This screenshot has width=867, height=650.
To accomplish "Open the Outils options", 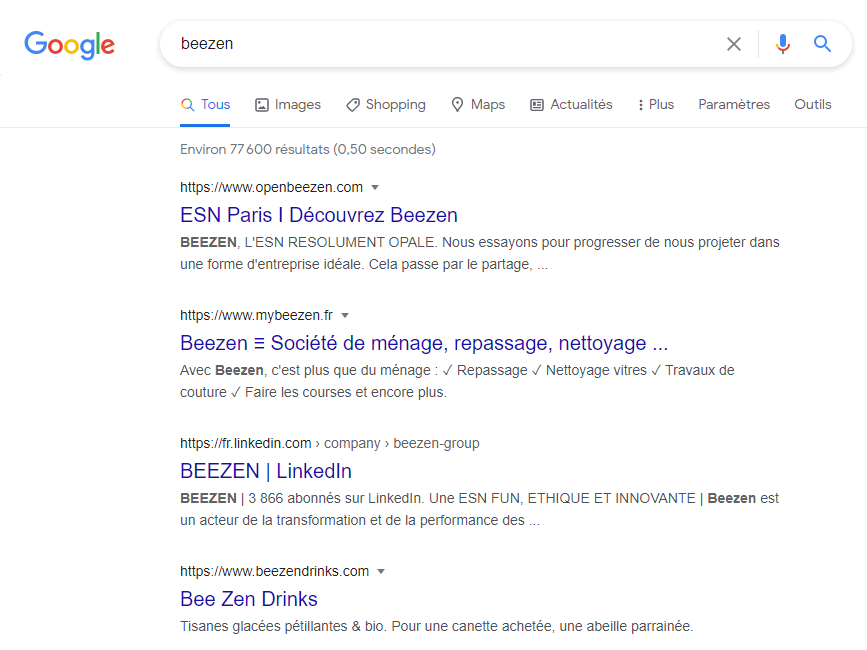I will 812,104.
